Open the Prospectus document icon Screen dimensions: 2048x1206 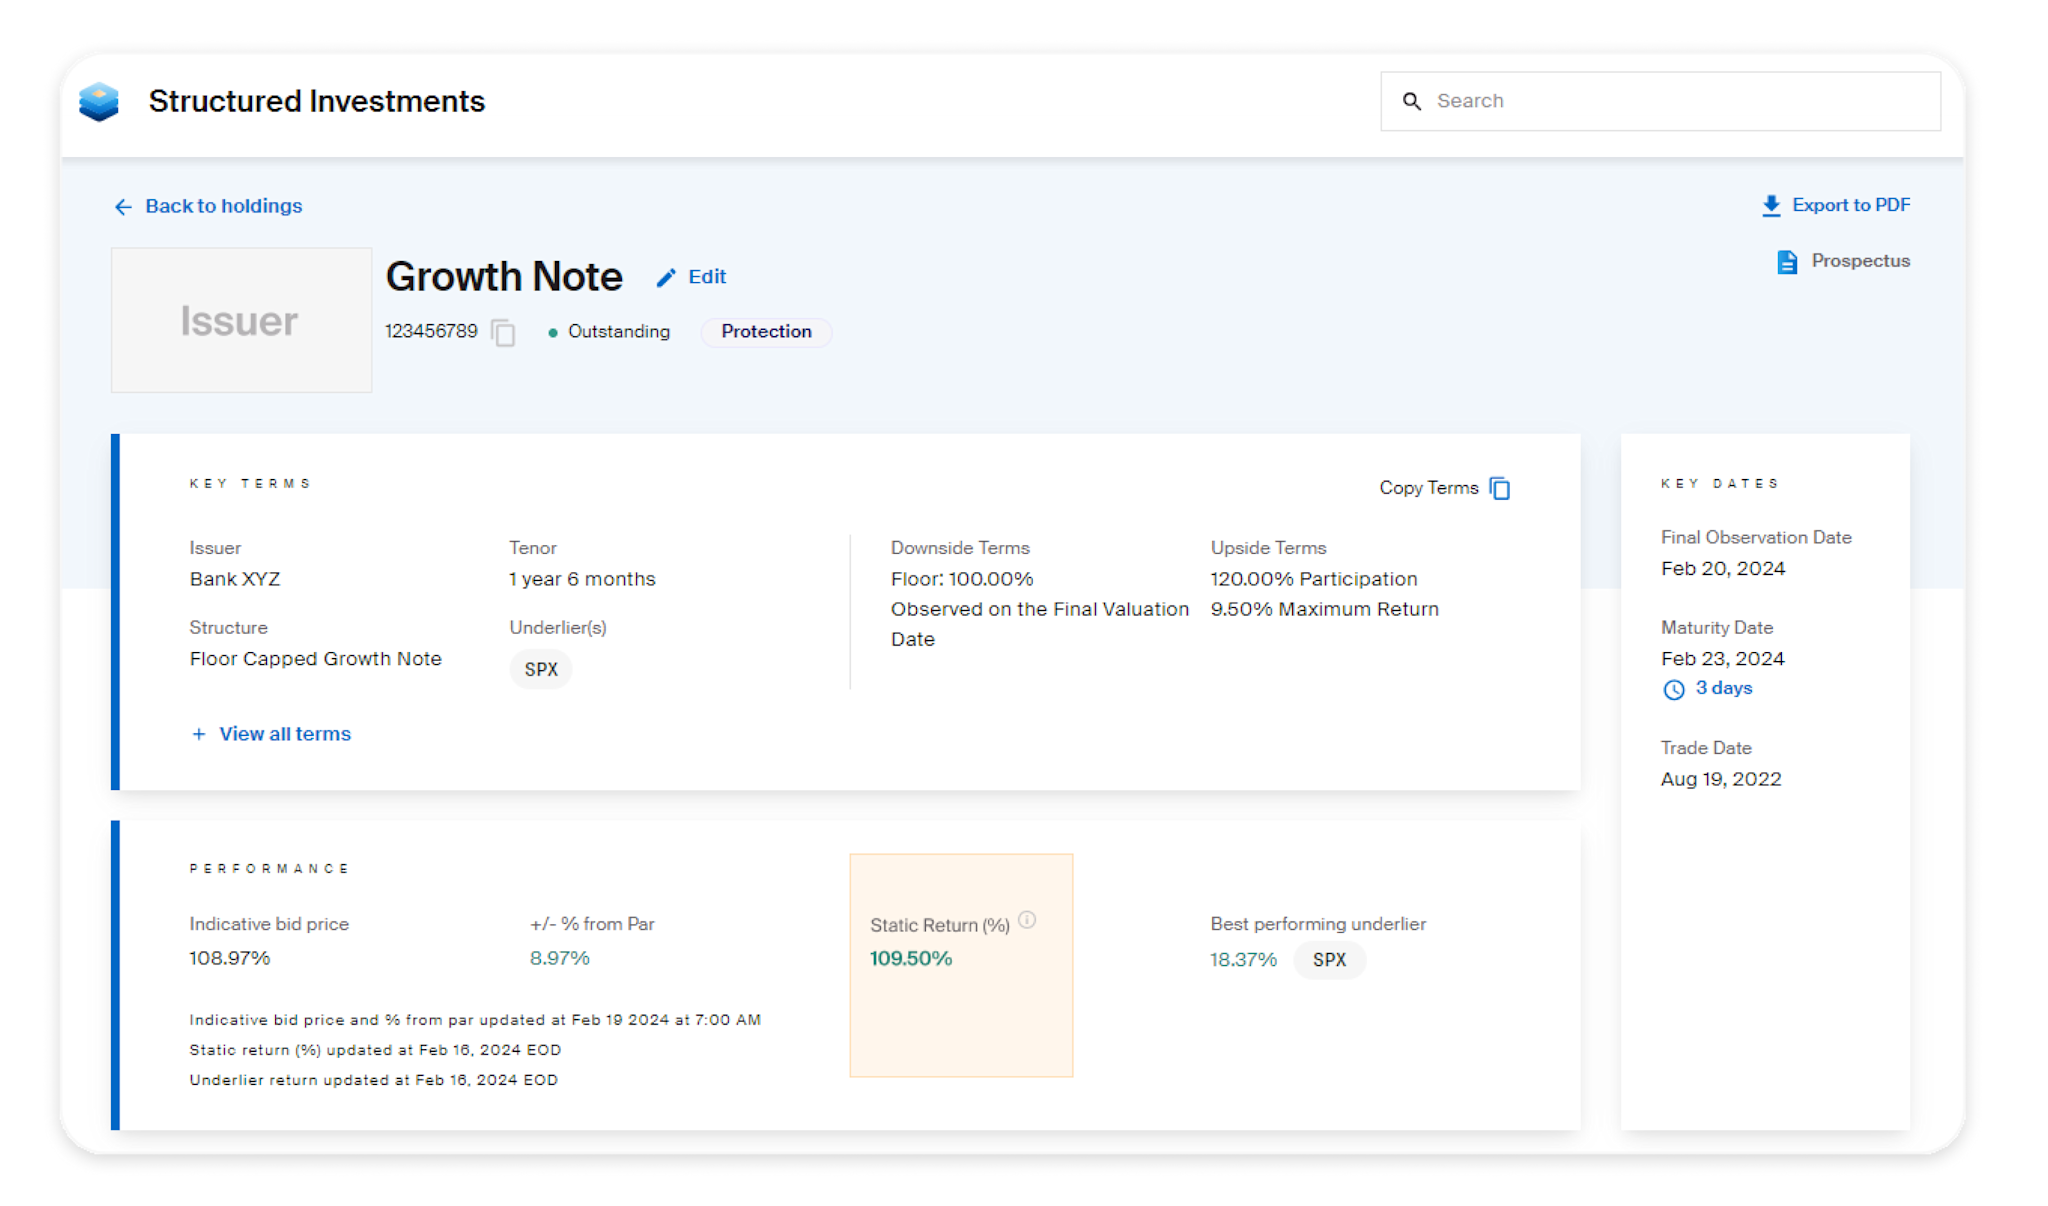[x=1786, y=261]
